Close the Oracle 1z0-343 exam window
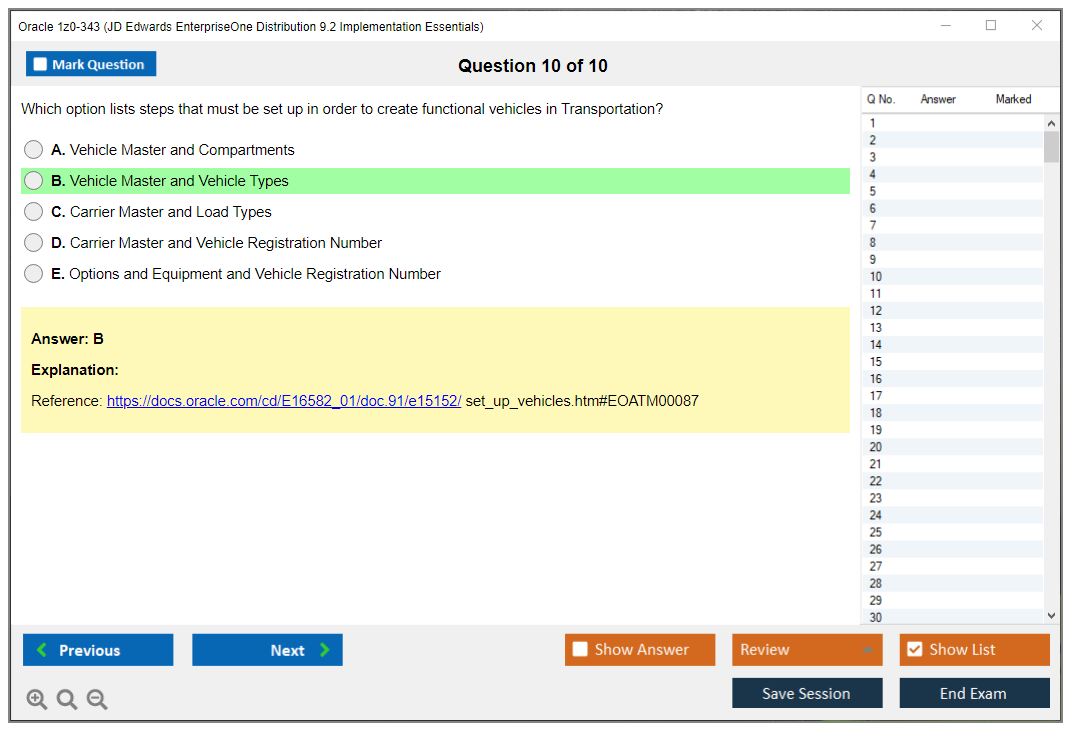This screenshot has height=735, width=1075. [x=1037, y=25]
